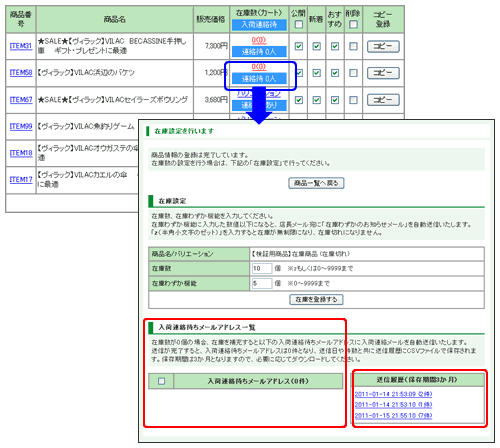Open the ITEM17 product link
The width and height of the screenshot is (500, 448).
(21, 180)
